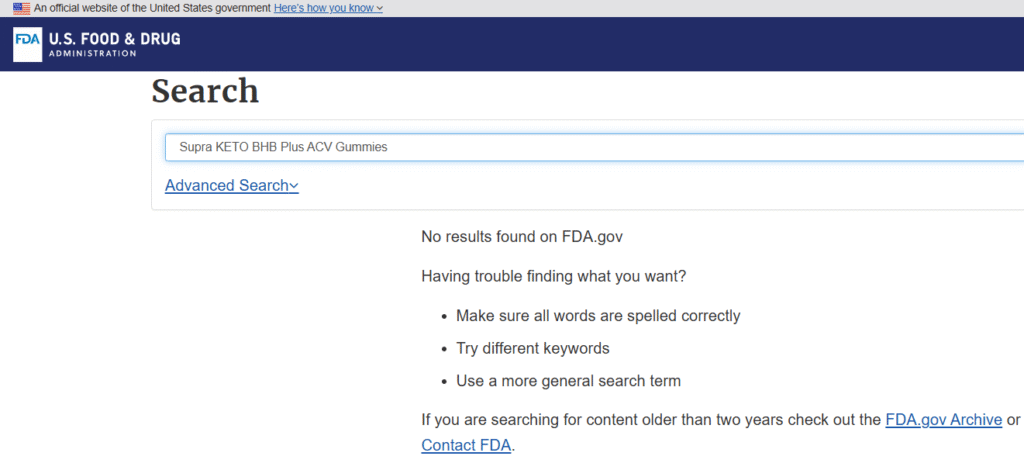Screen dimensions: 1024x470
Task: Click the Search page heading
Action: pos(205,91)
